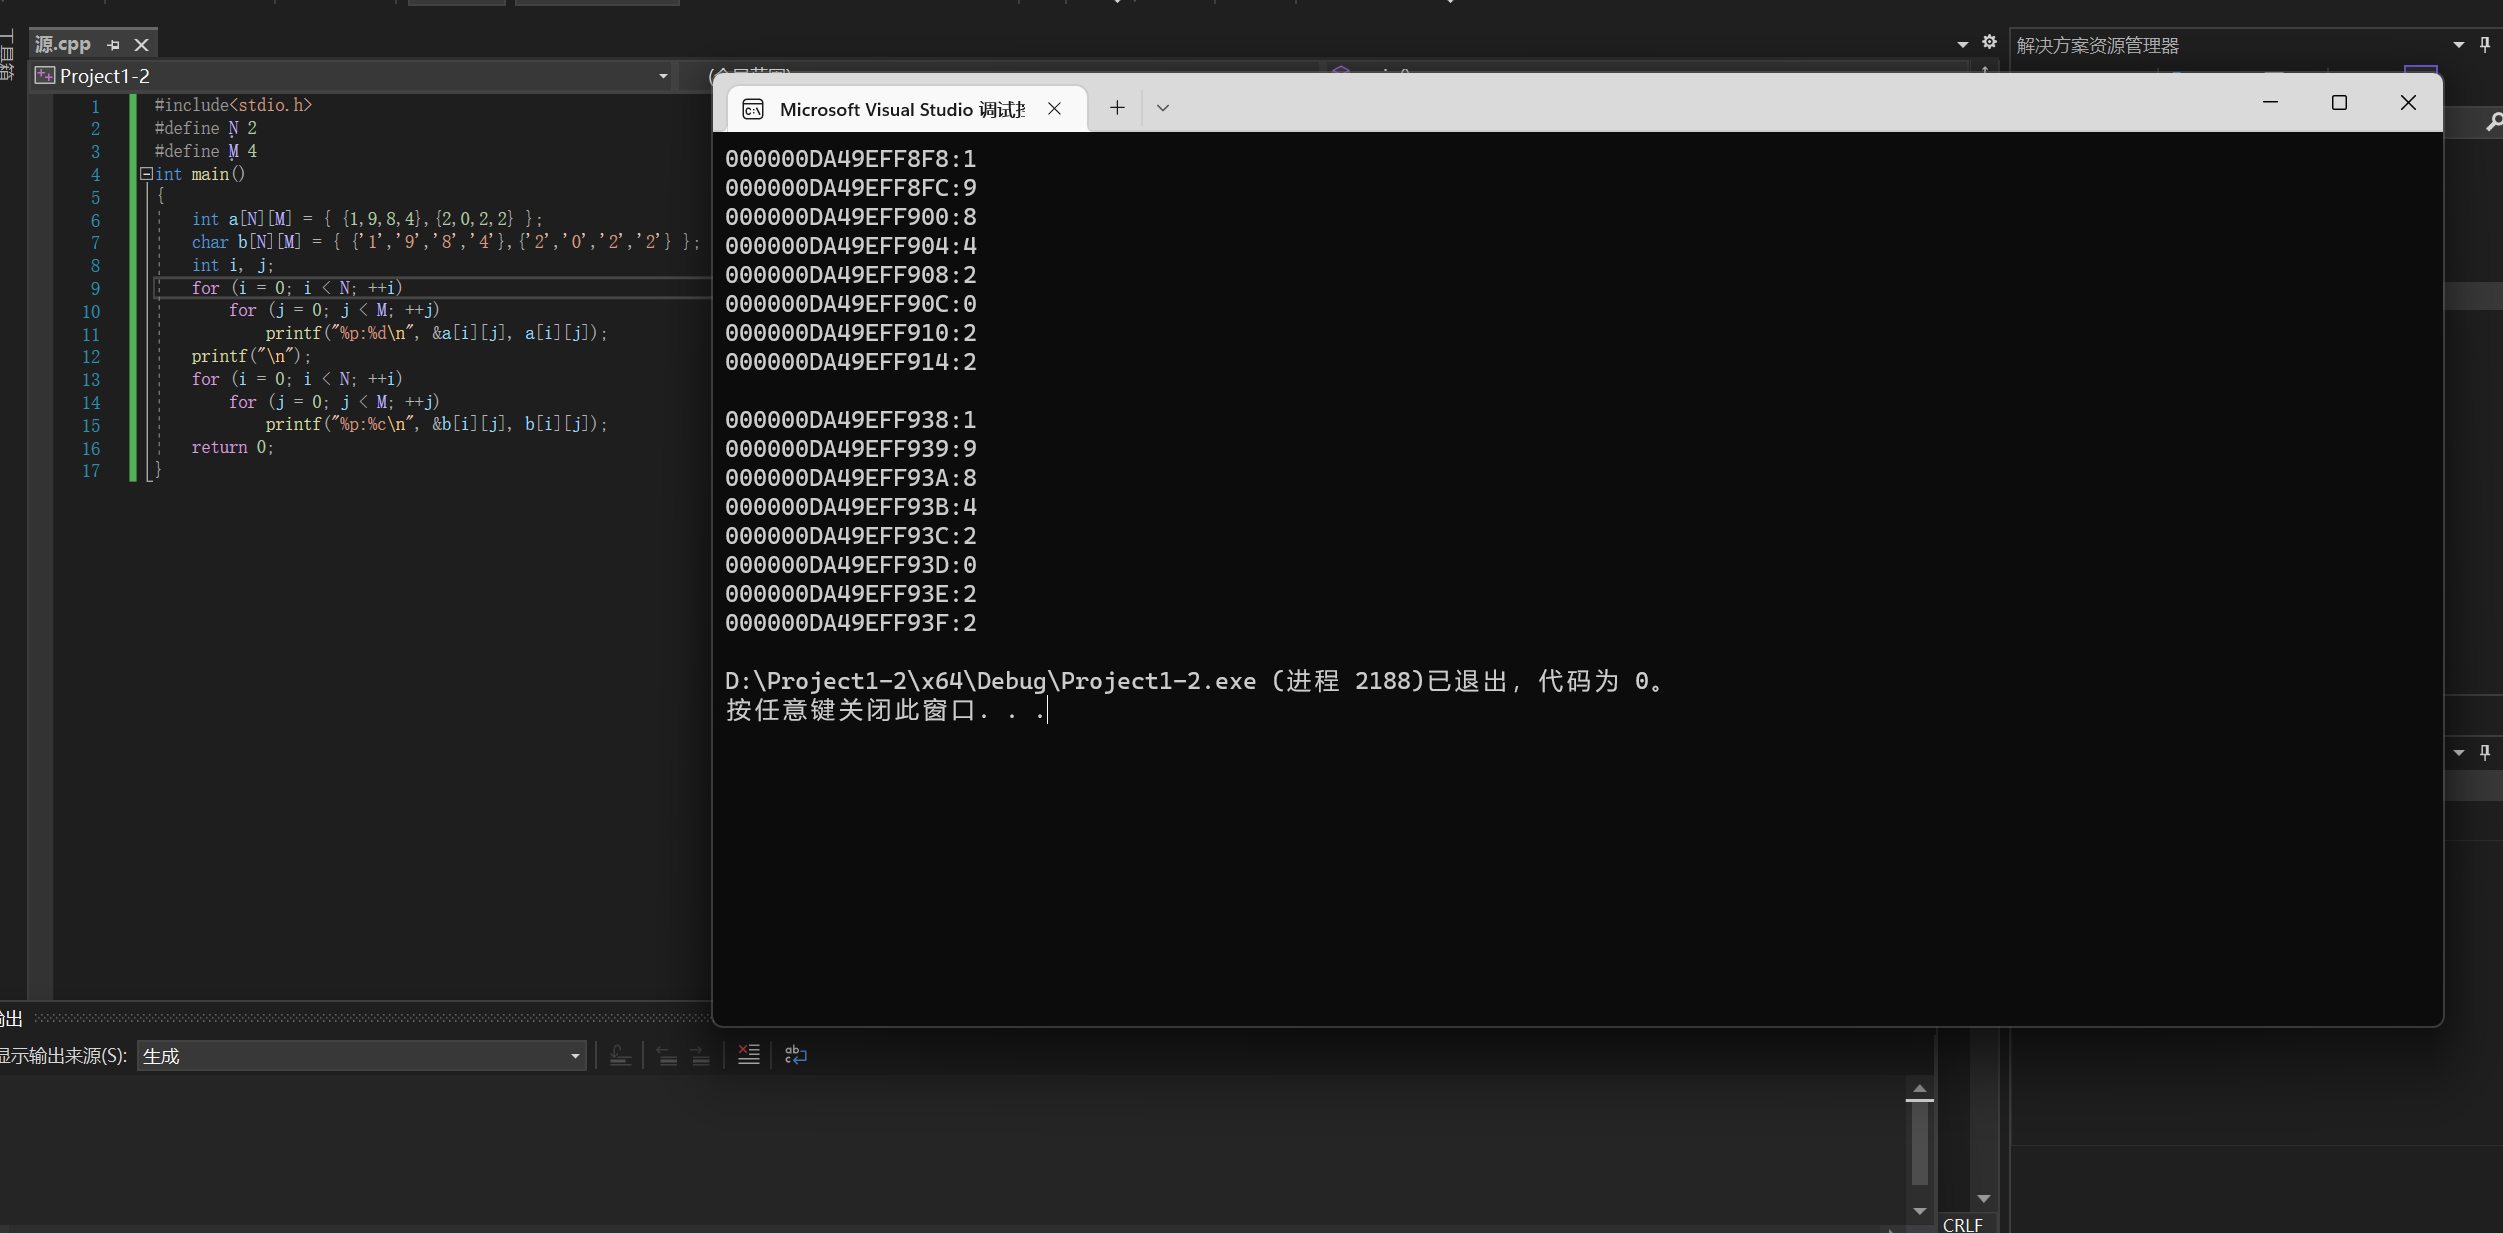The height and width of the screenshot is (1233, 2503).
Task: Open the output source 生成 dropdown
Action: point(575,1056)
